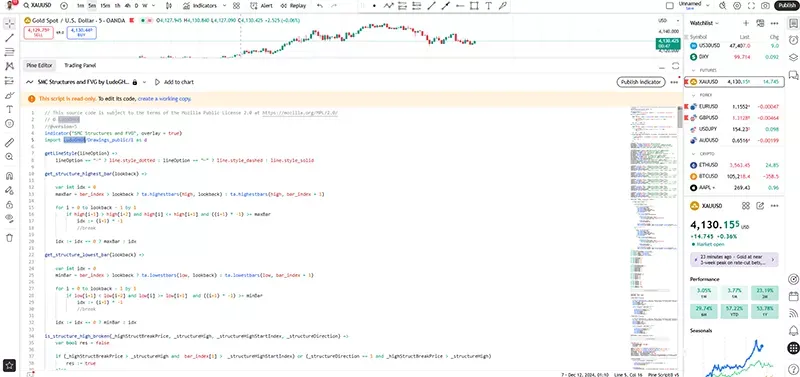Open the quick search icon in the top bar
The height and width of the screenshot is (377, 800).
tap(722, 6)
